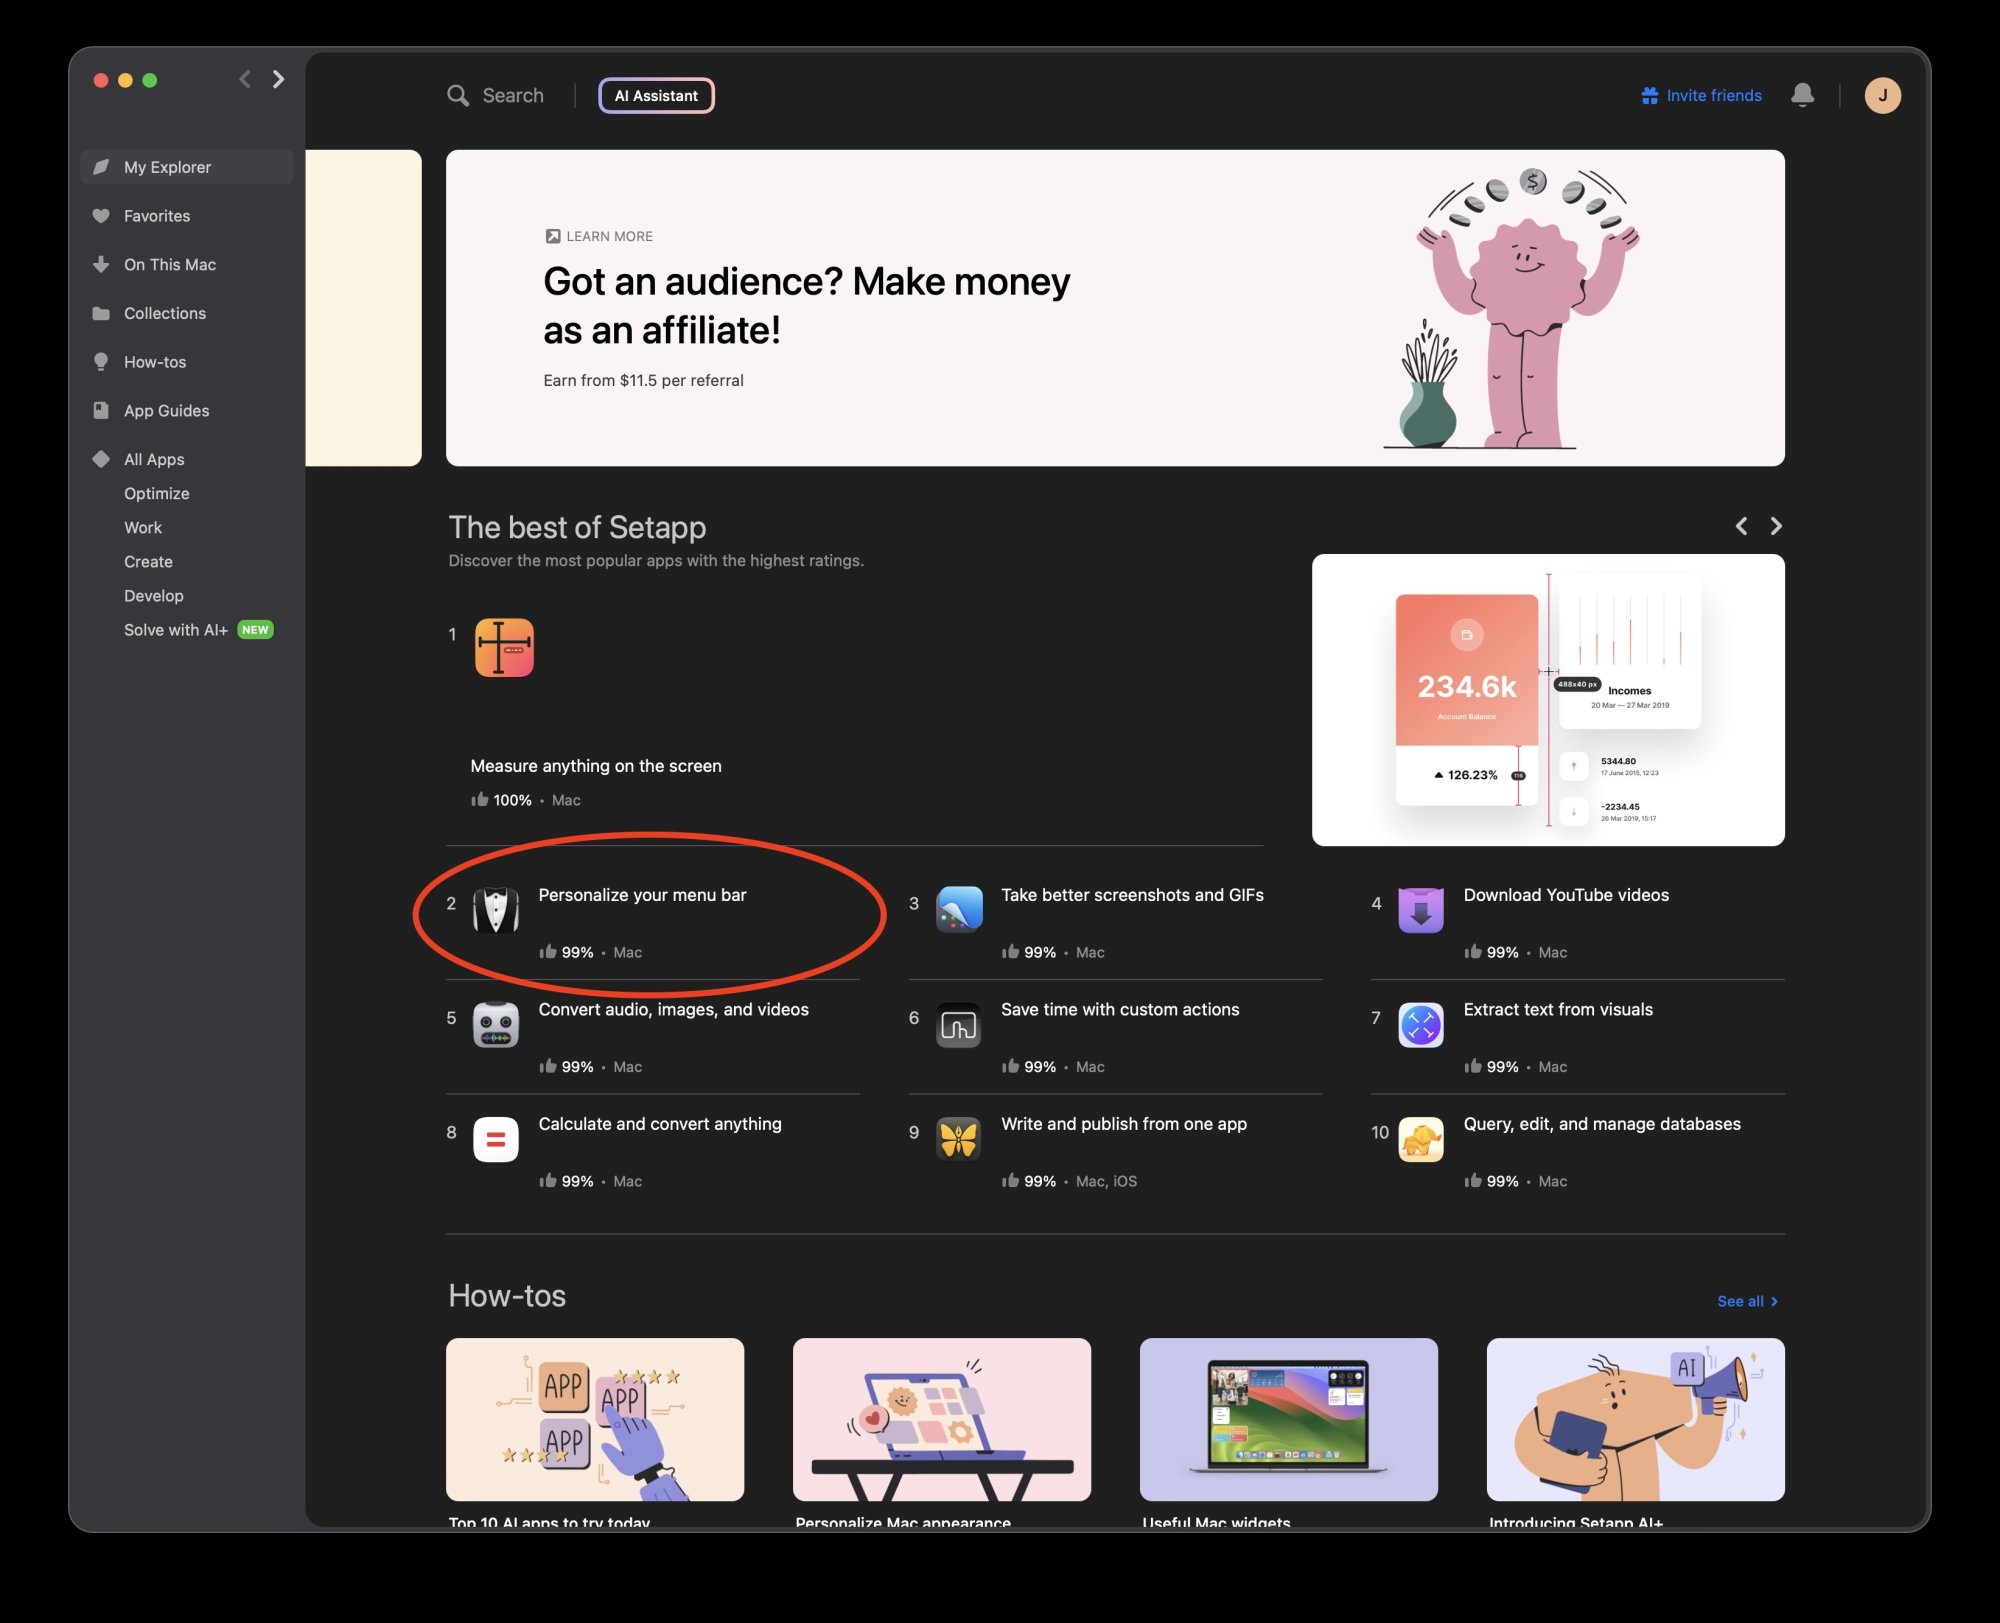Image resolution: width=2000 pixels, height=1623 pixels.
Task: Show next best of Setapp page
Action: tap(1776, 527)
